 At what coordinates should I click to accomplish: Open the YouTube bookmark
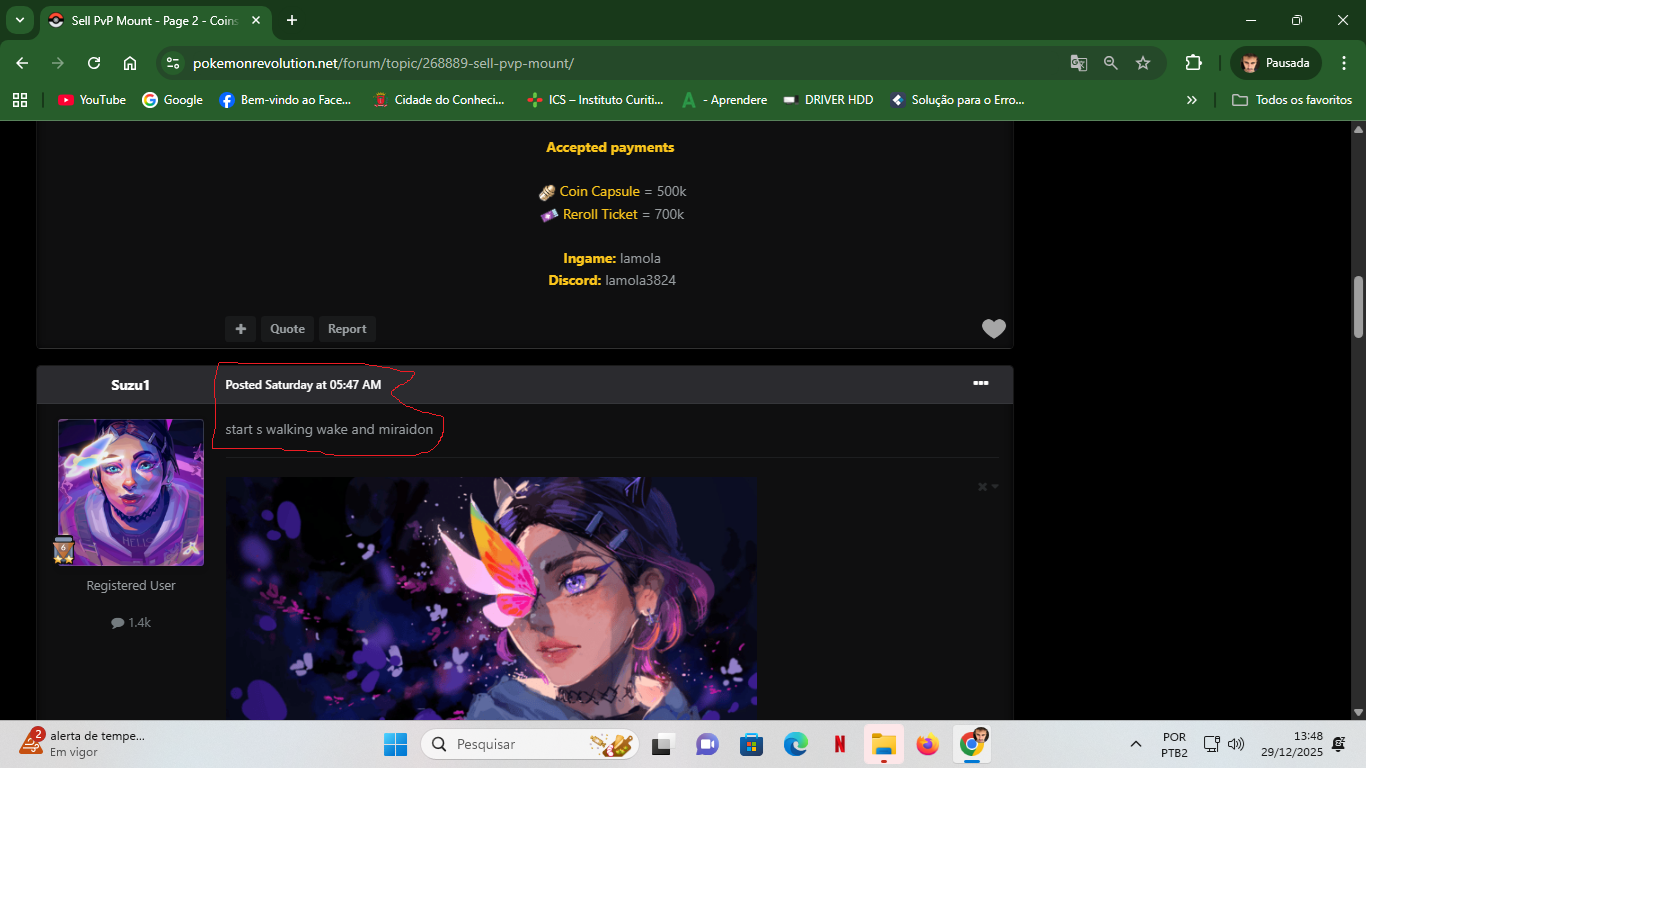(x=92, y=100)
